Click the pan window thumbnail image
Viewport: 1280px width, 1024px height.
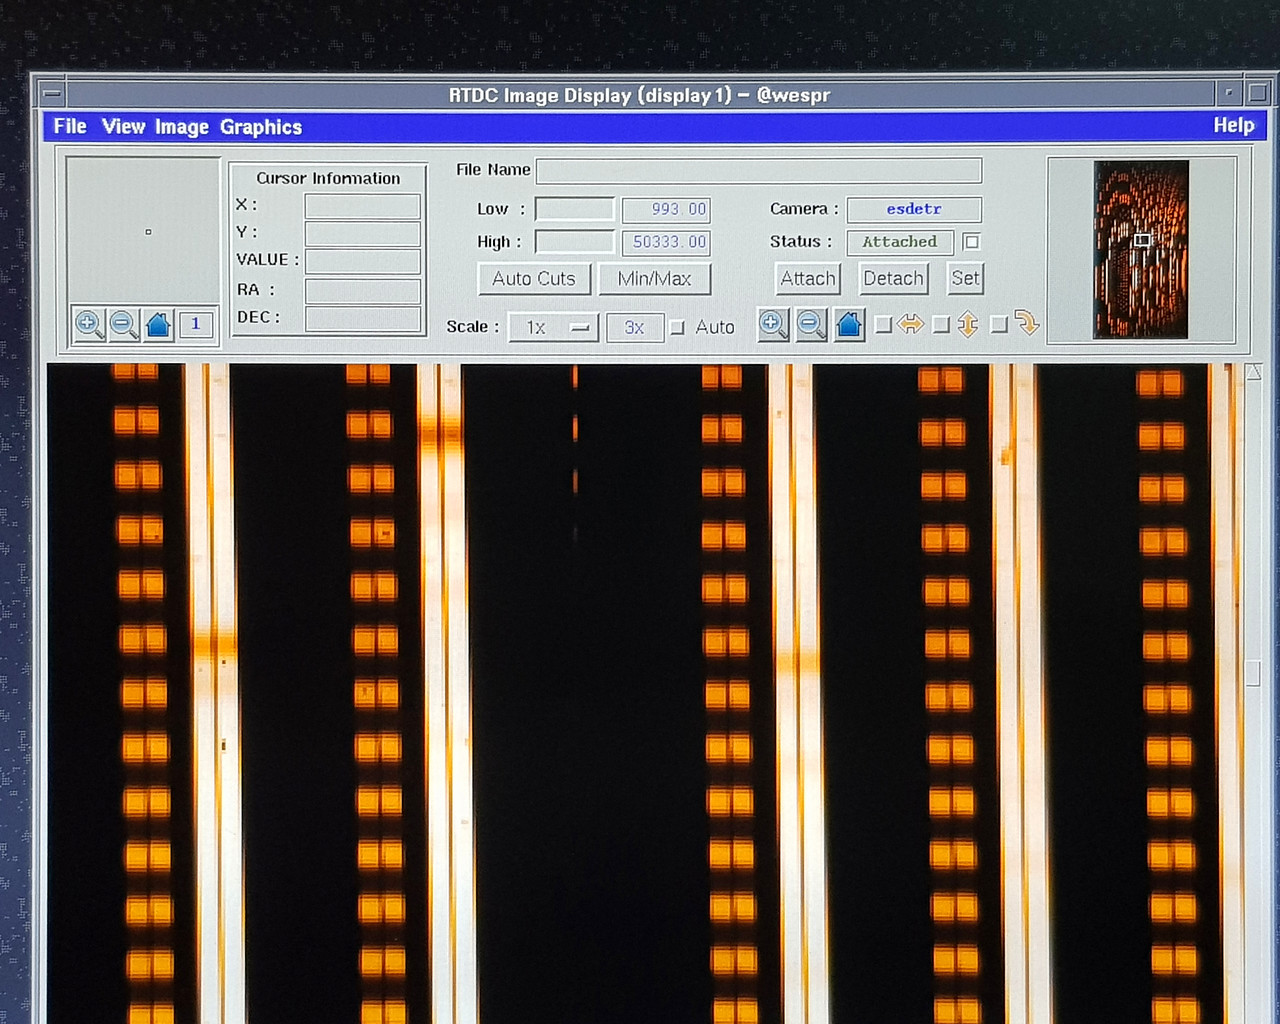[x=1141, y=249]
